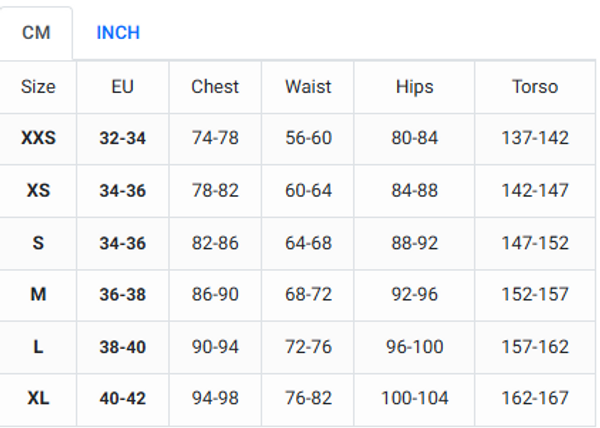This screenshot has width=600, height=428.
Task: Click the Size column header
Action: (38, 86)
